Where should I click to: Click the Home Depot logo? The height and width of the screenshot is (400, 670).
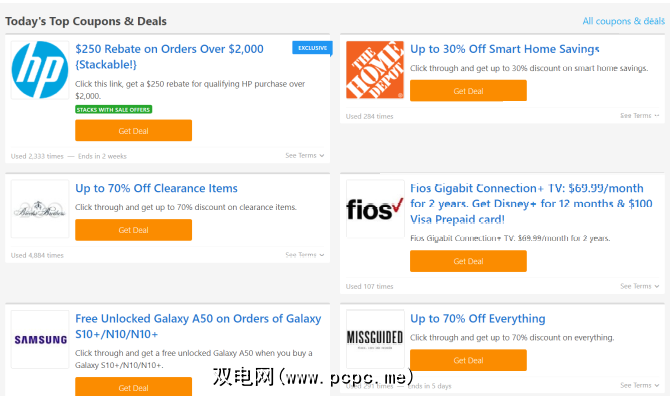(x=375, y=70)
